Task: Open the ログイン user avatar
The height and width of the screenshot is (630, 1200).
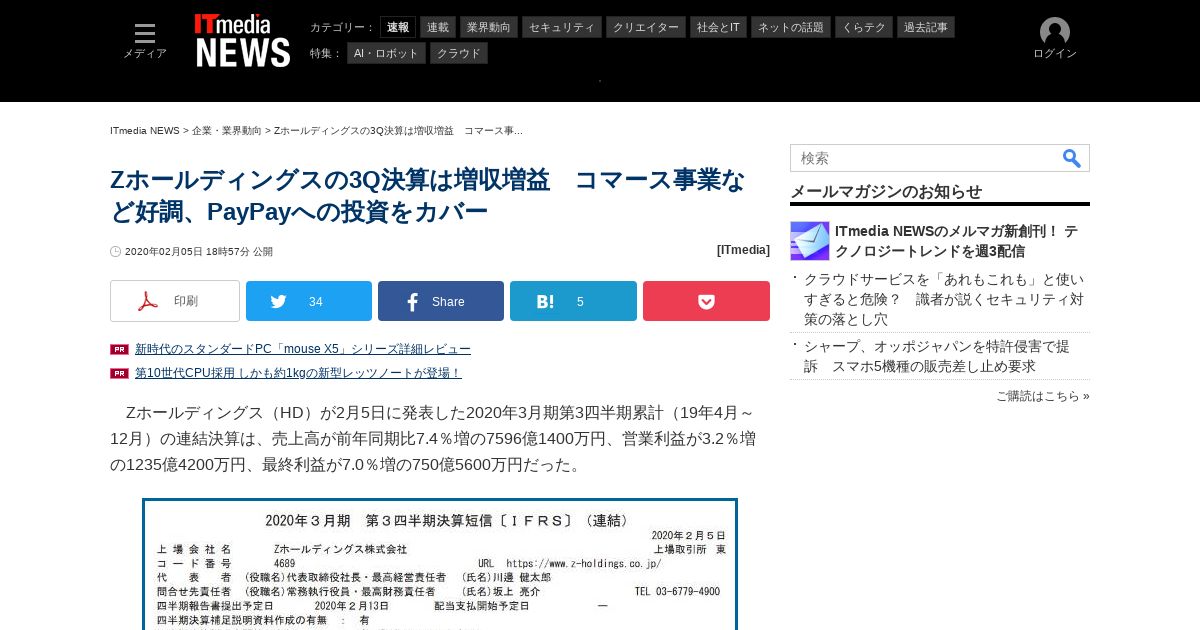Action: pos(1055,39)
